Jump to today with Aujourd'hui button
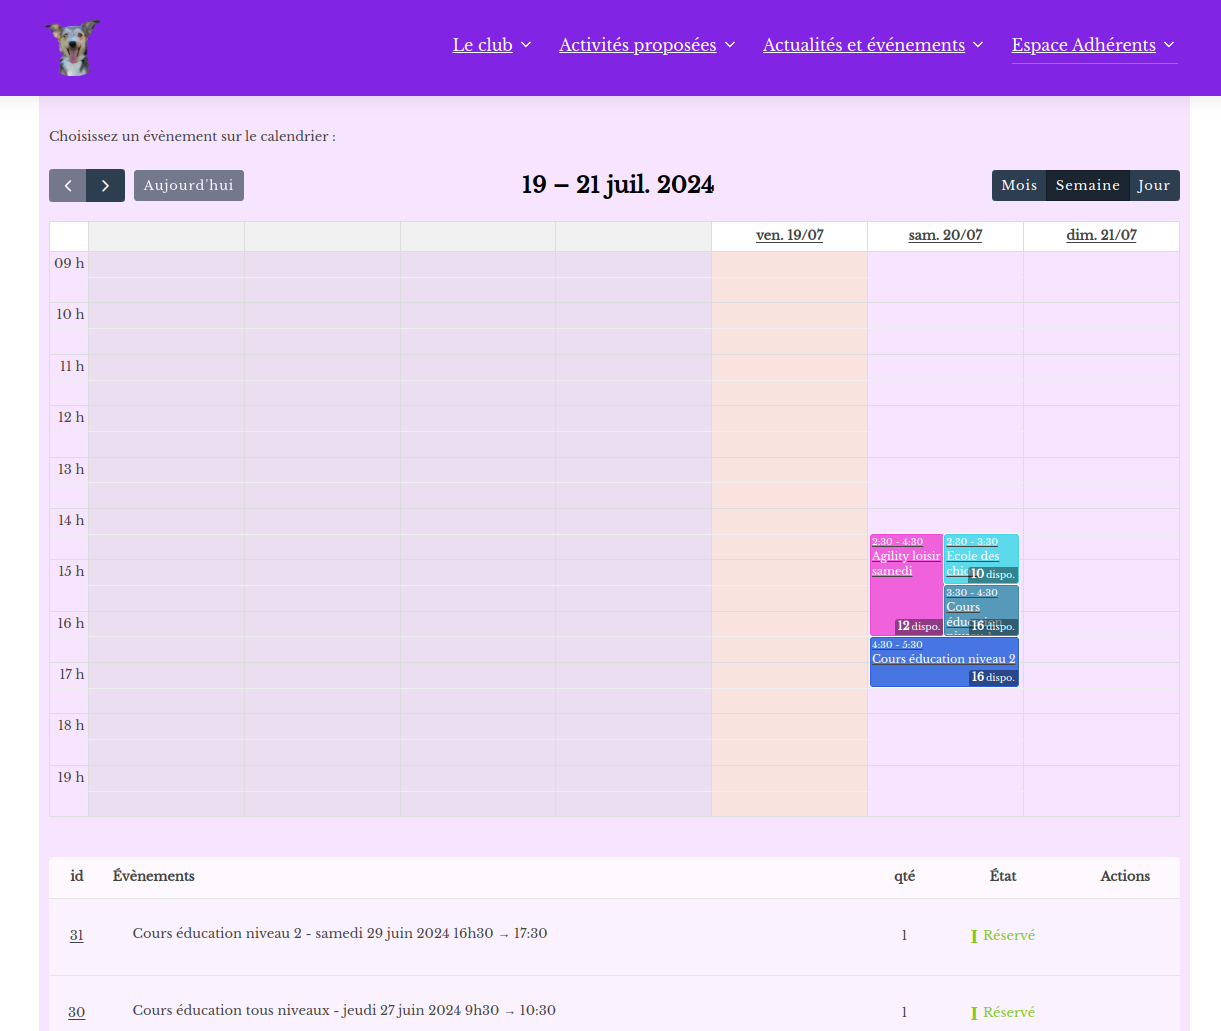 click(189, 186)
